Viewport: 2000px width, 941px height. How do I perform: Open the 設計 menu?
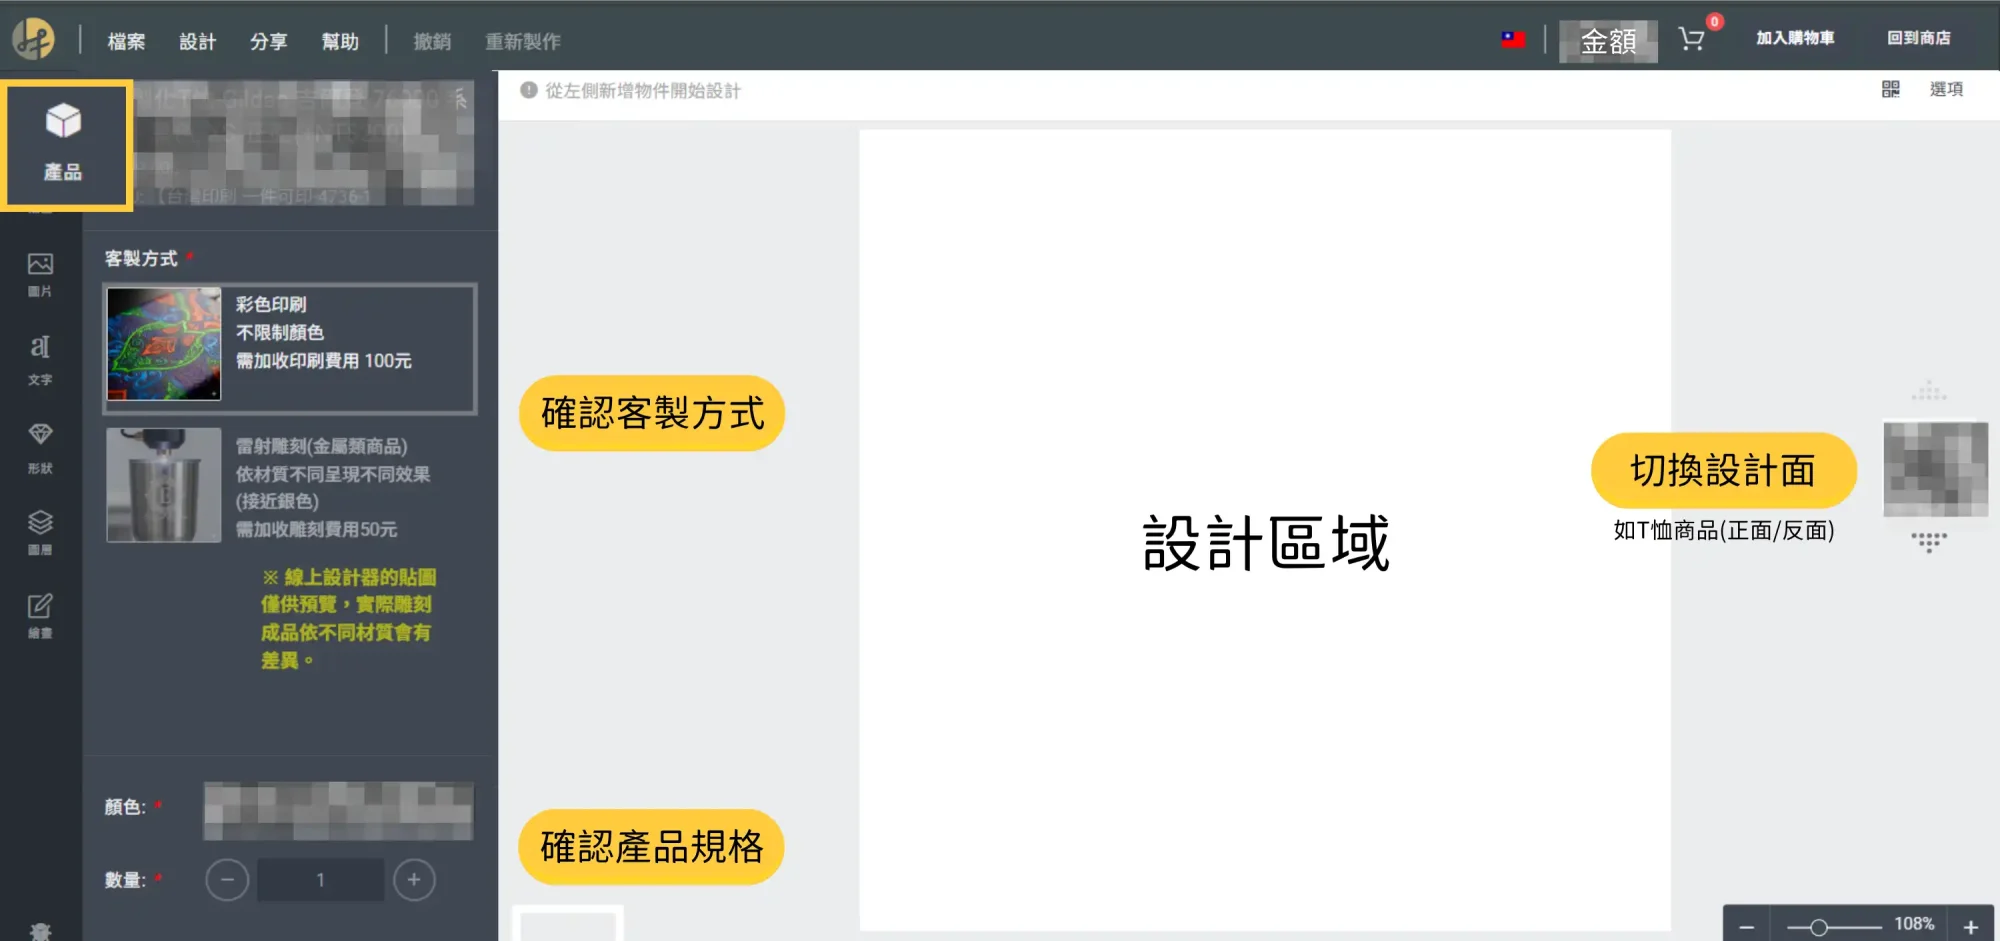pos(197,41)
